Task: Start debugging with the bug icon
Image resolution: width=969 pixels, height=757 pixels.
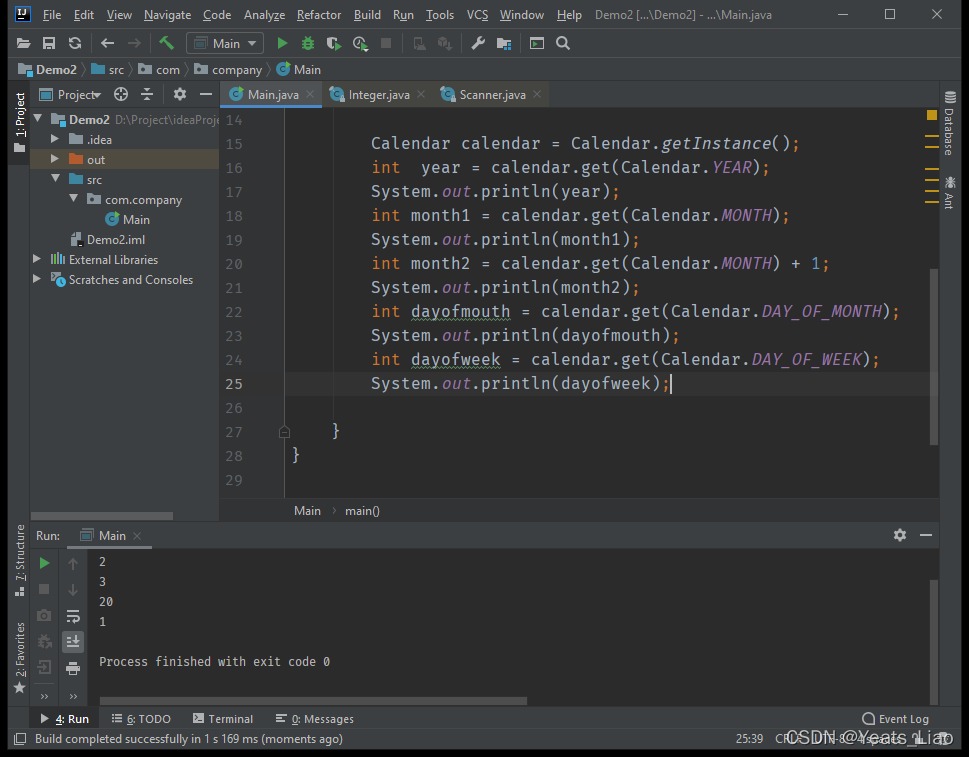Action: pos(308,43)
